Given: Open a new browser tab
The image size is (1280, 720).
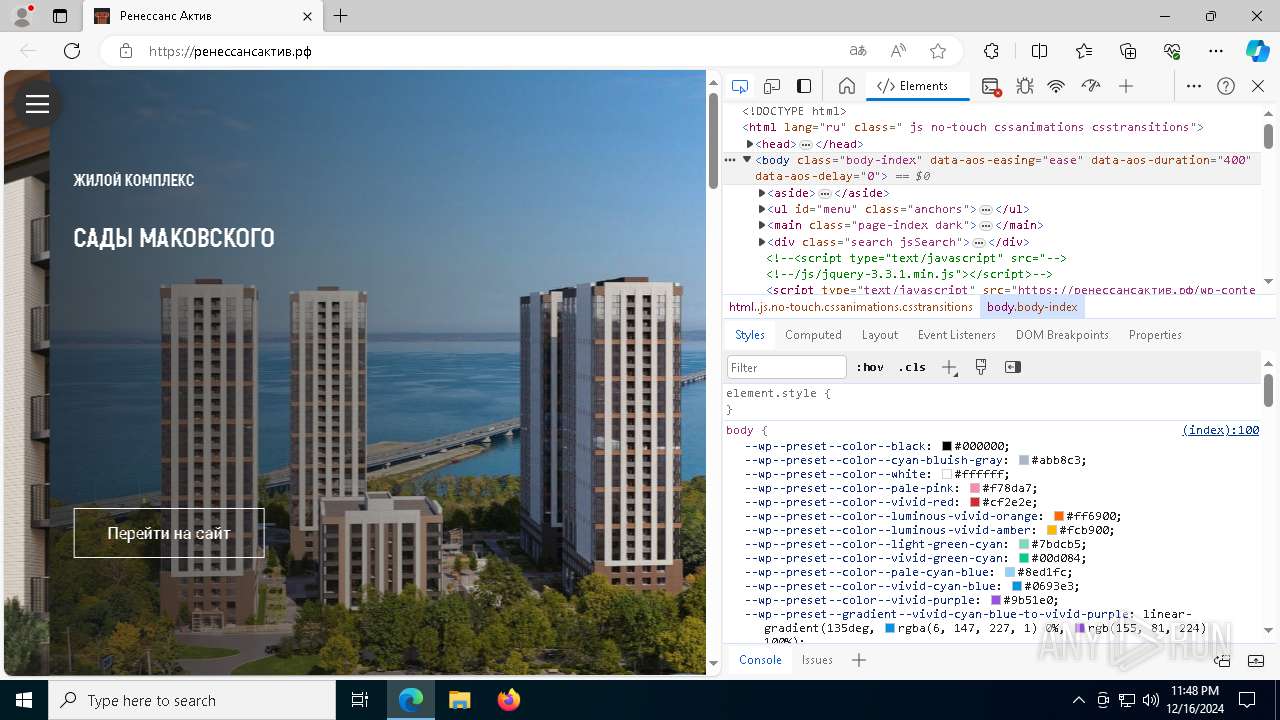Looking at the screenshot, I should point(341,16).
